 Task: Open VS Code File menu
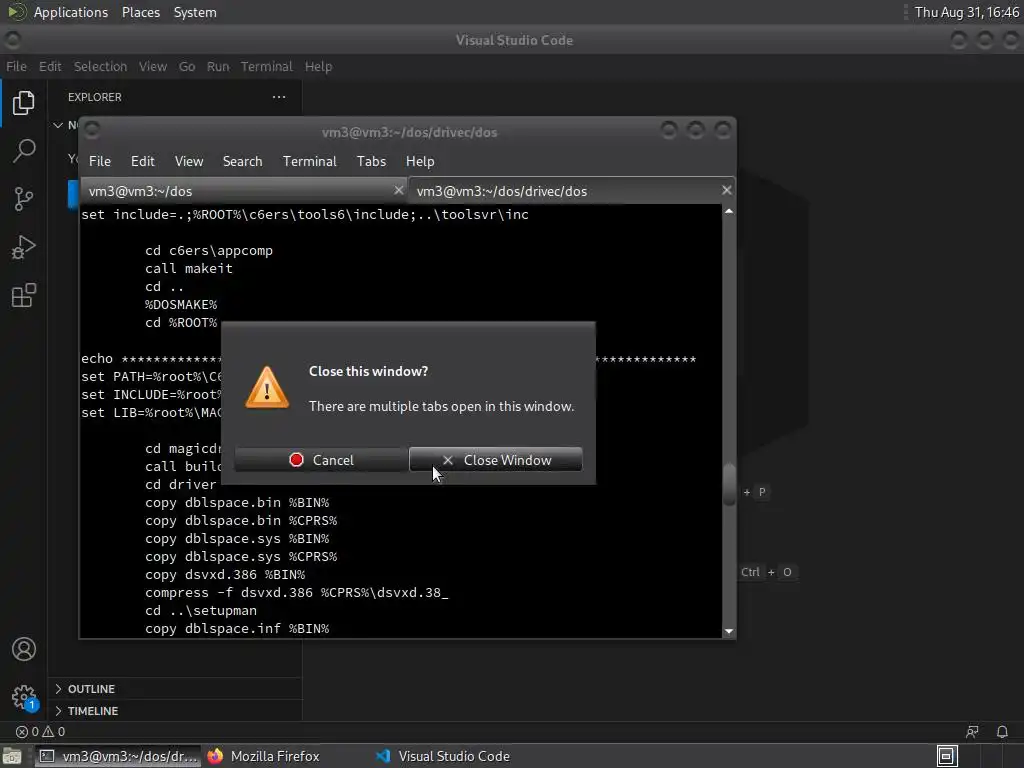coord(16,67)
